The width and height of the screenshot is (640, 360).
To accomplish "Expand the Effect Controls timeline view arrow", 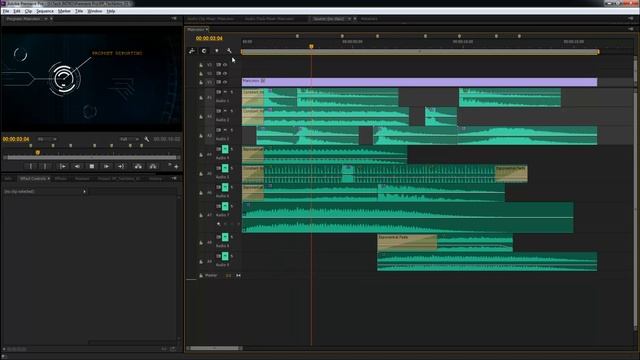I will (84, 191).
